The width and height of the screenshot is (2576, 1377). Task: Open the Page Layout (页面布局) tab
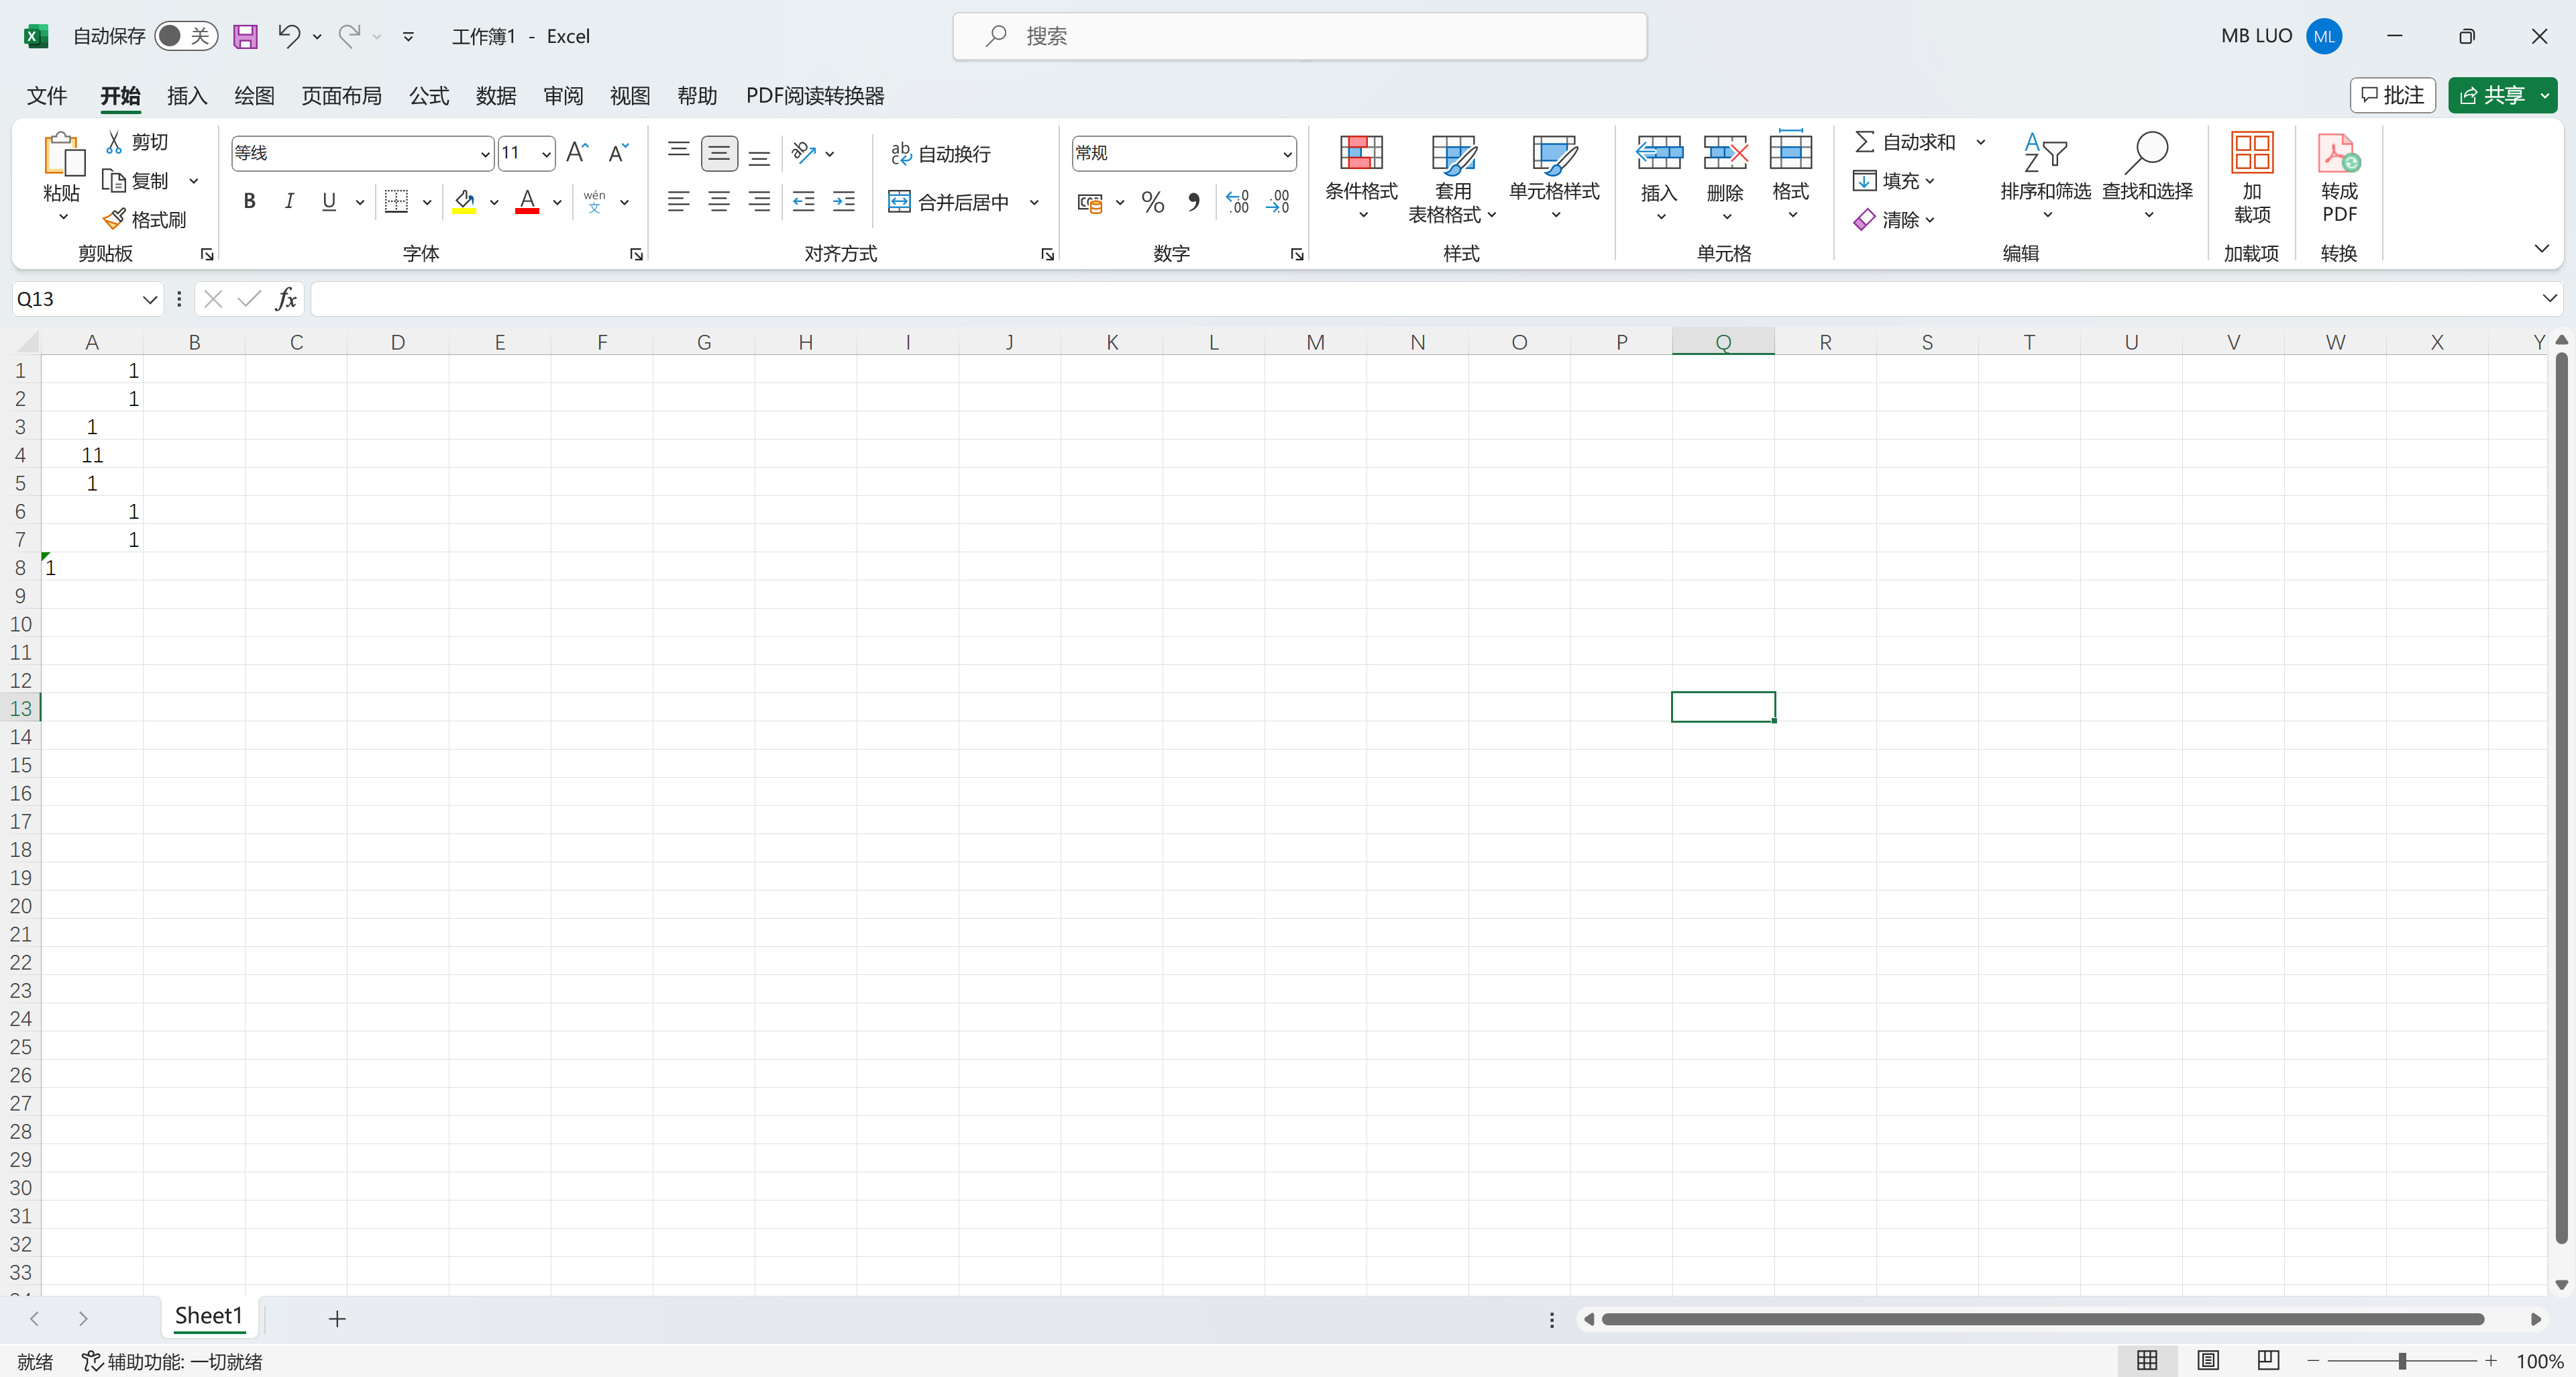coord(342,96)
